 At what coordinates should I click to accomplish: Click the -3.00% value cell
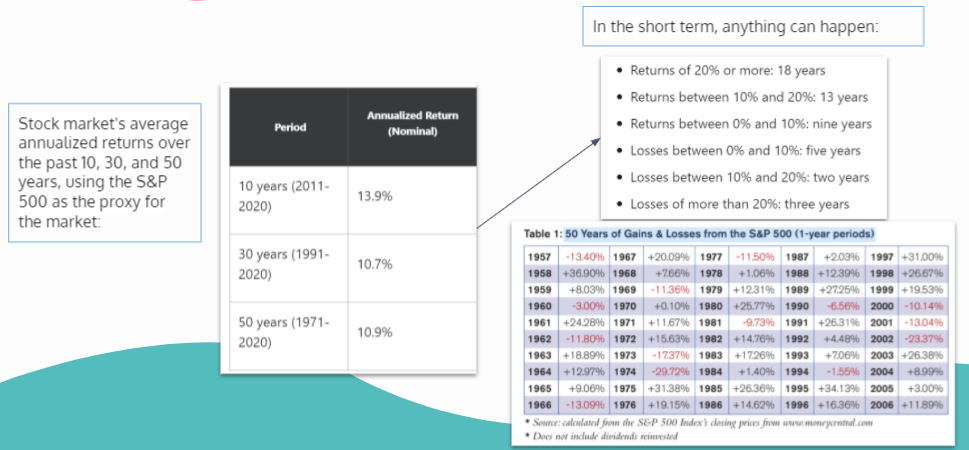coord(585,305)
